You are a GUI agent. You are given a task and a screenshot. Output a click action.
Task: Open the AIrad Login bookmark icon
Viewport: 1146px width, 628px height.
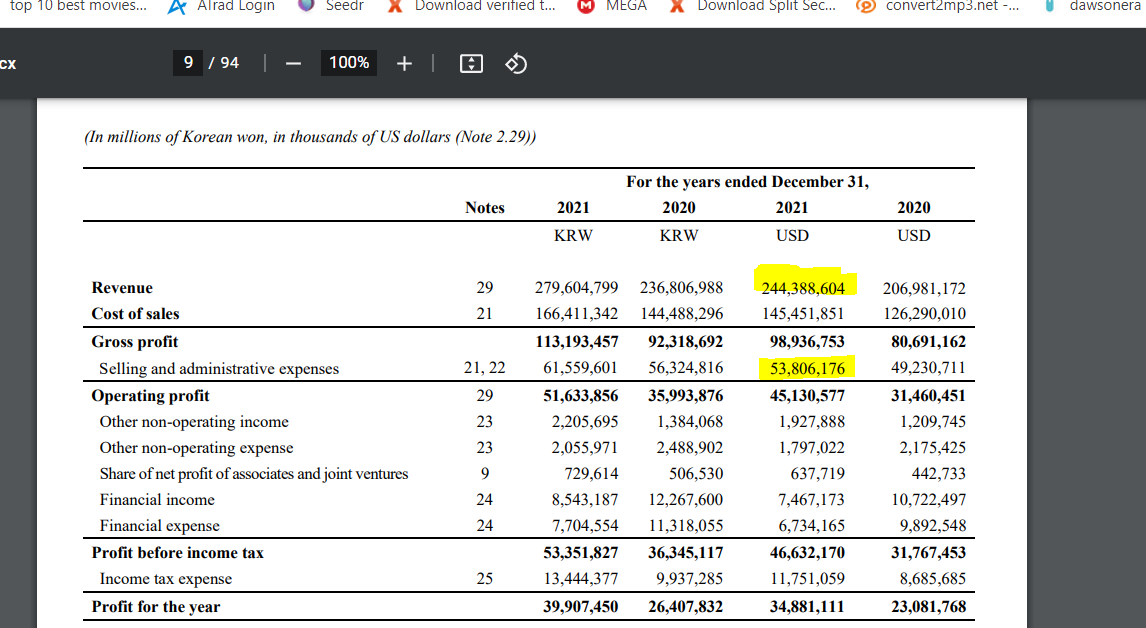176,7
